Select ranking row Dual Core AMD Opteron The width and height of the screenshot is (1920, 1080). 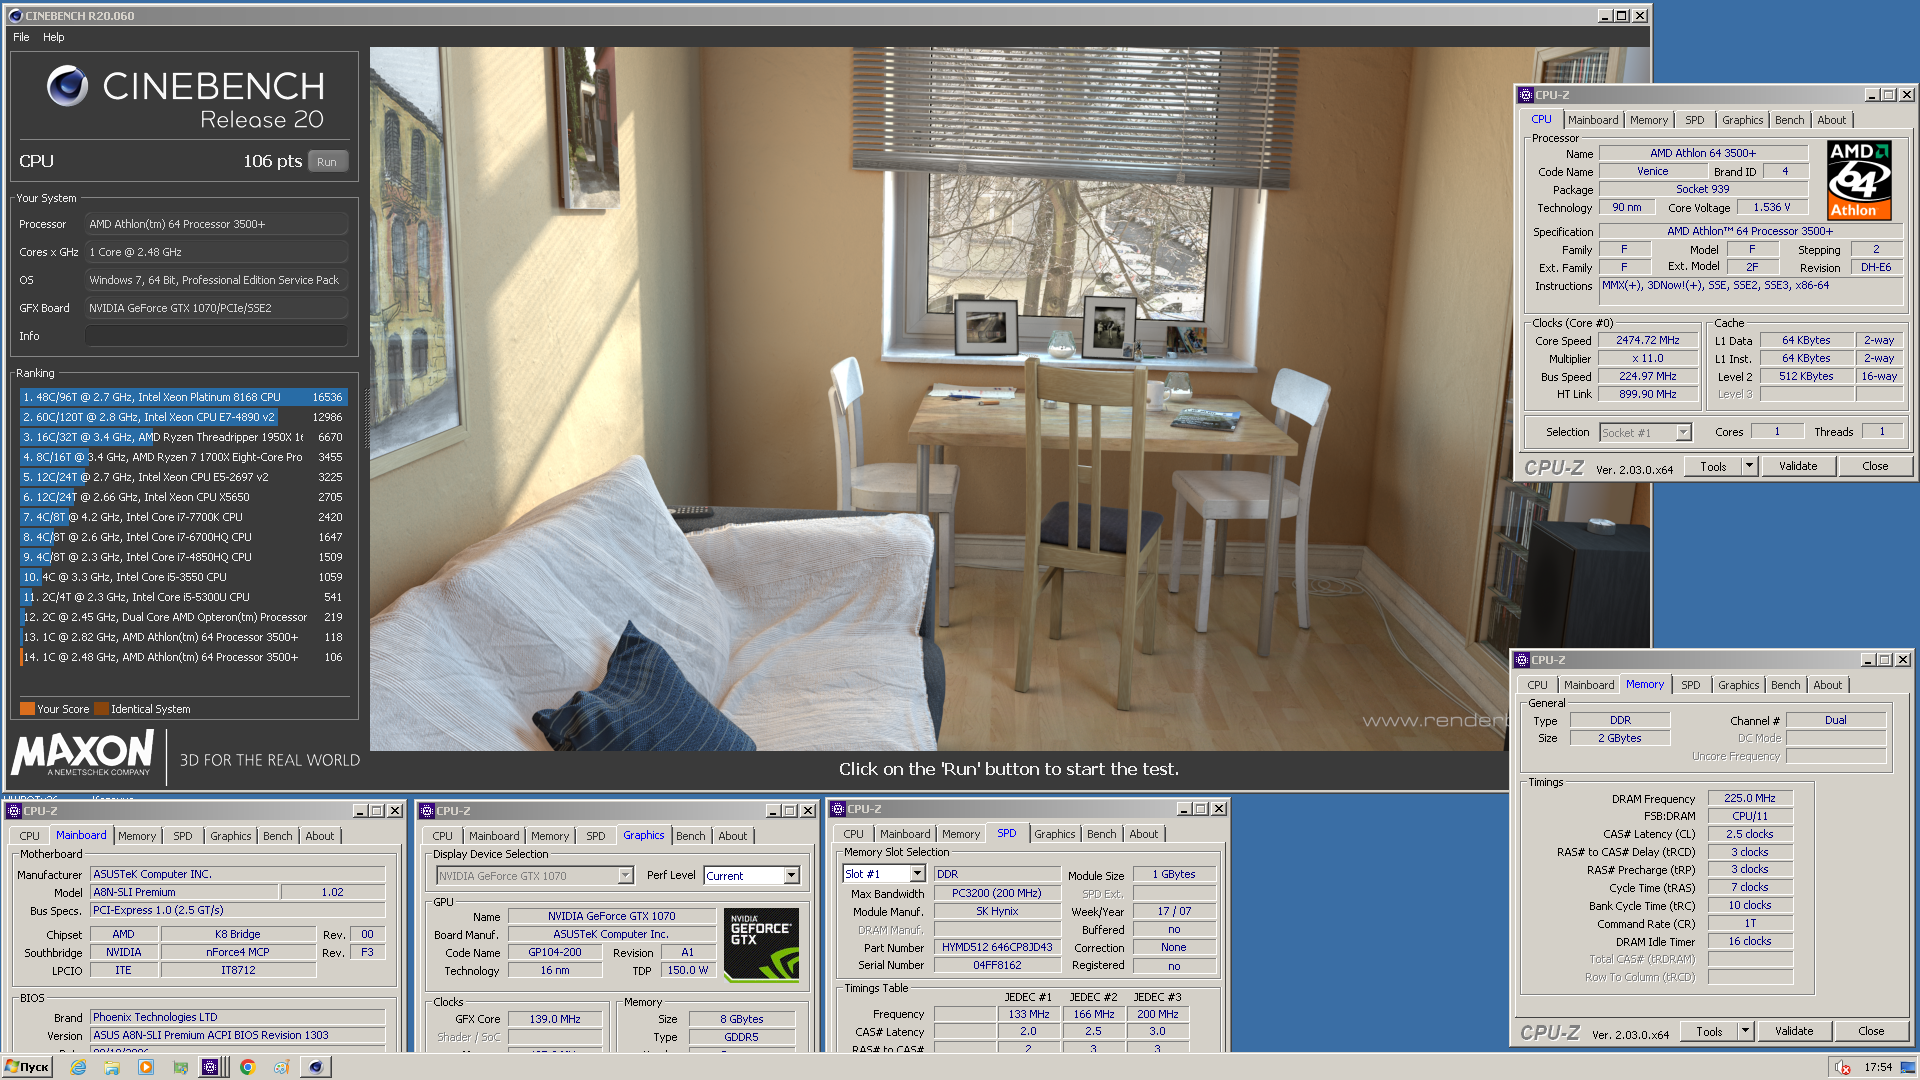pyautogui.click(x=183, y=617)
